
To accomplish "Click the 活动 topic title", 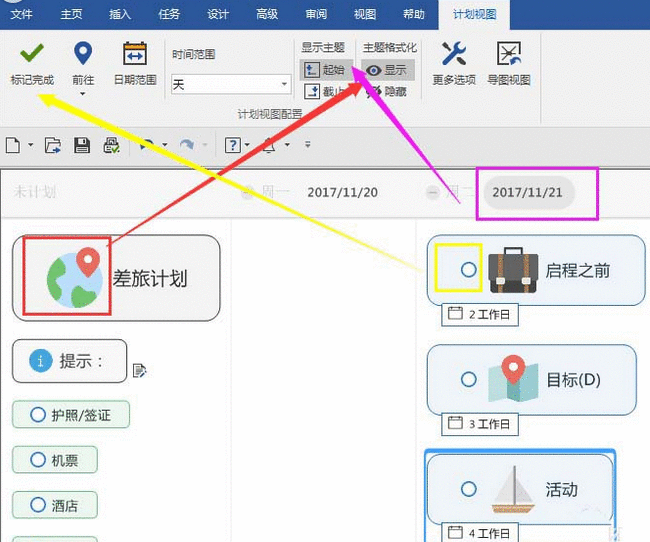I will click(561, 490).
